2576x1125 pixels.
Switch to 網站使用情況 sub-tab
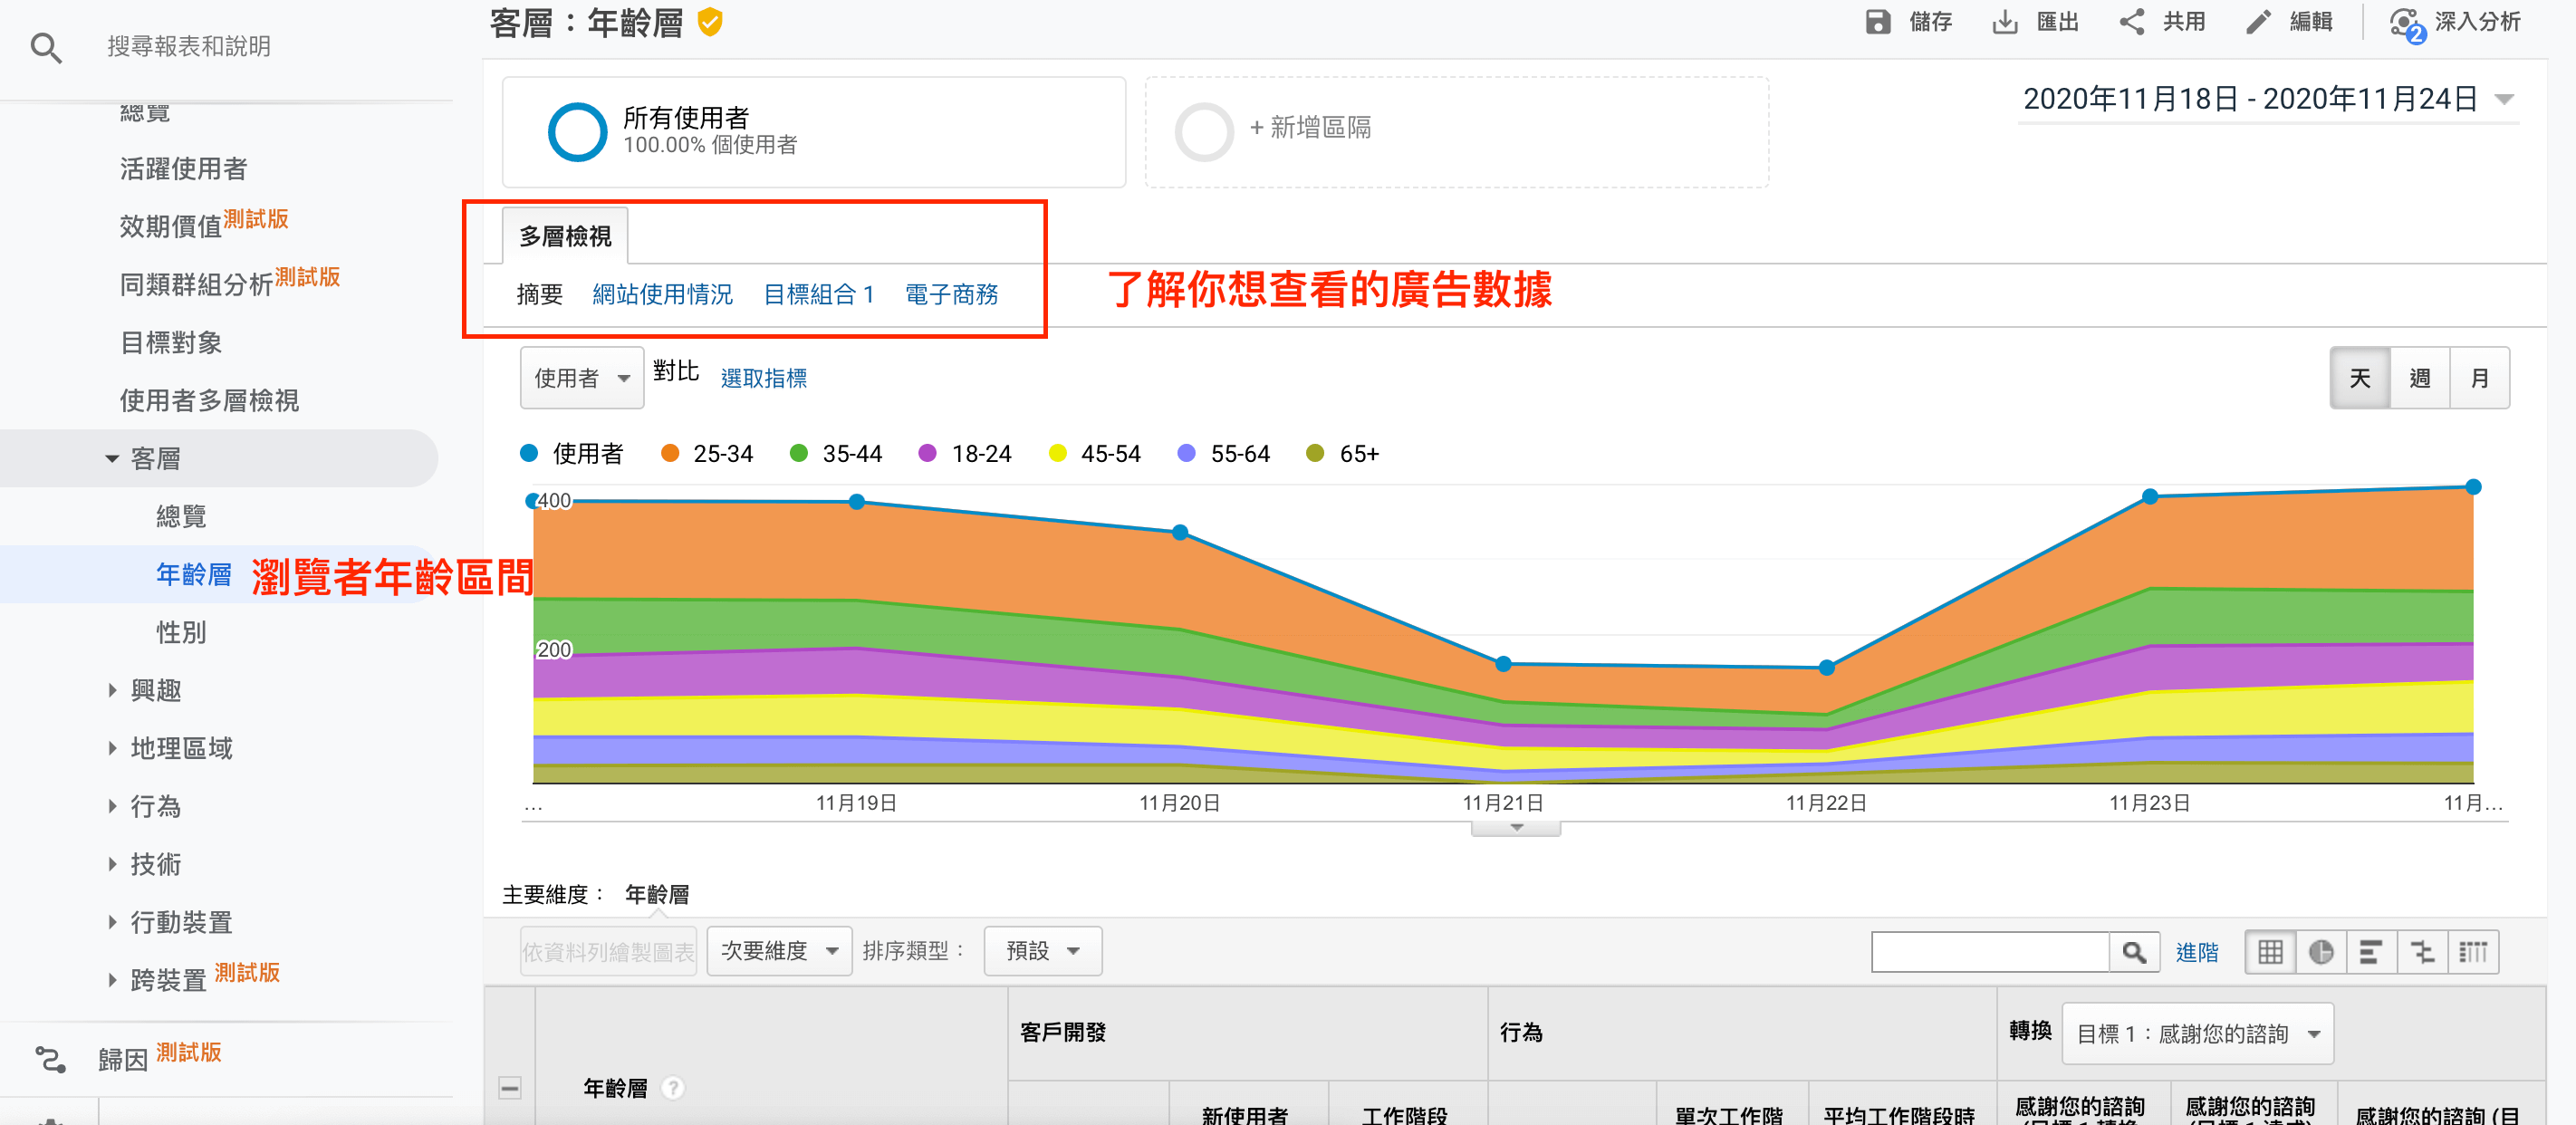pos(662,294)
